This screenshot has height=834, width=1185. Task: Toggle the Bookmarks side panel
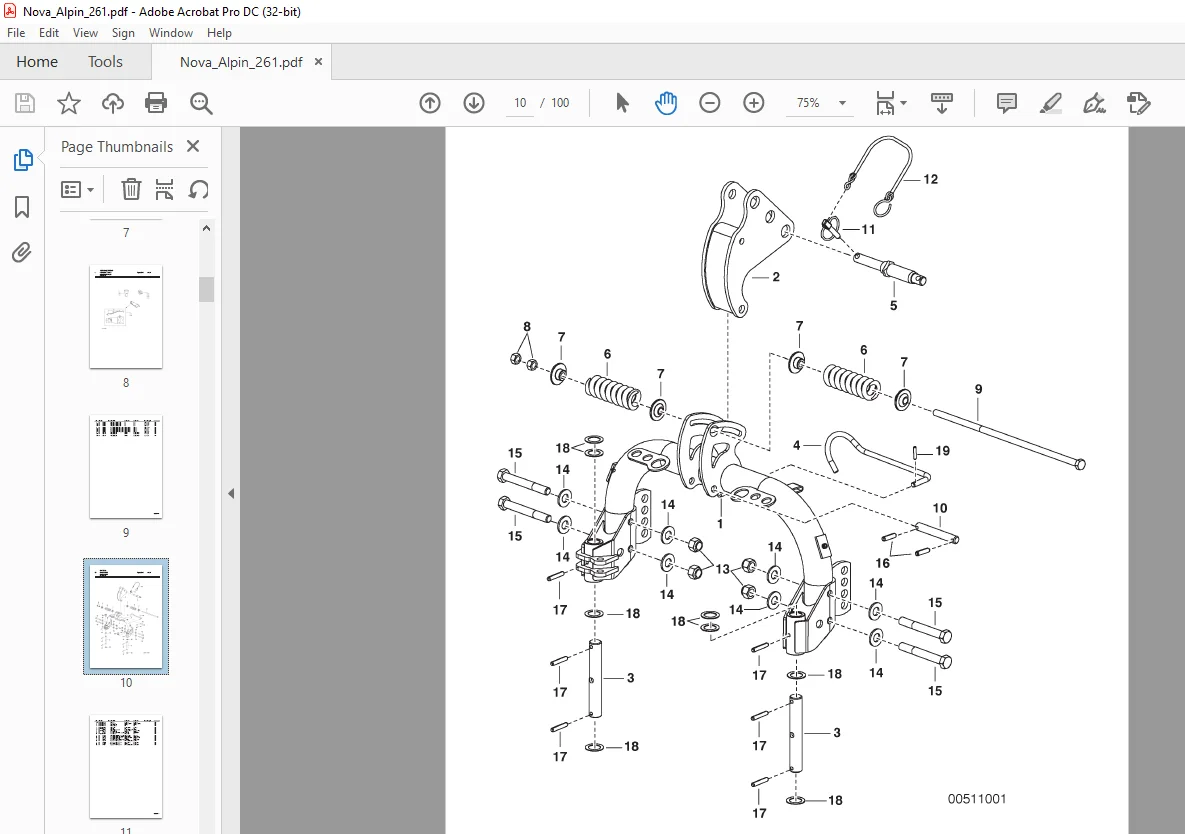[x=22, y=207]
